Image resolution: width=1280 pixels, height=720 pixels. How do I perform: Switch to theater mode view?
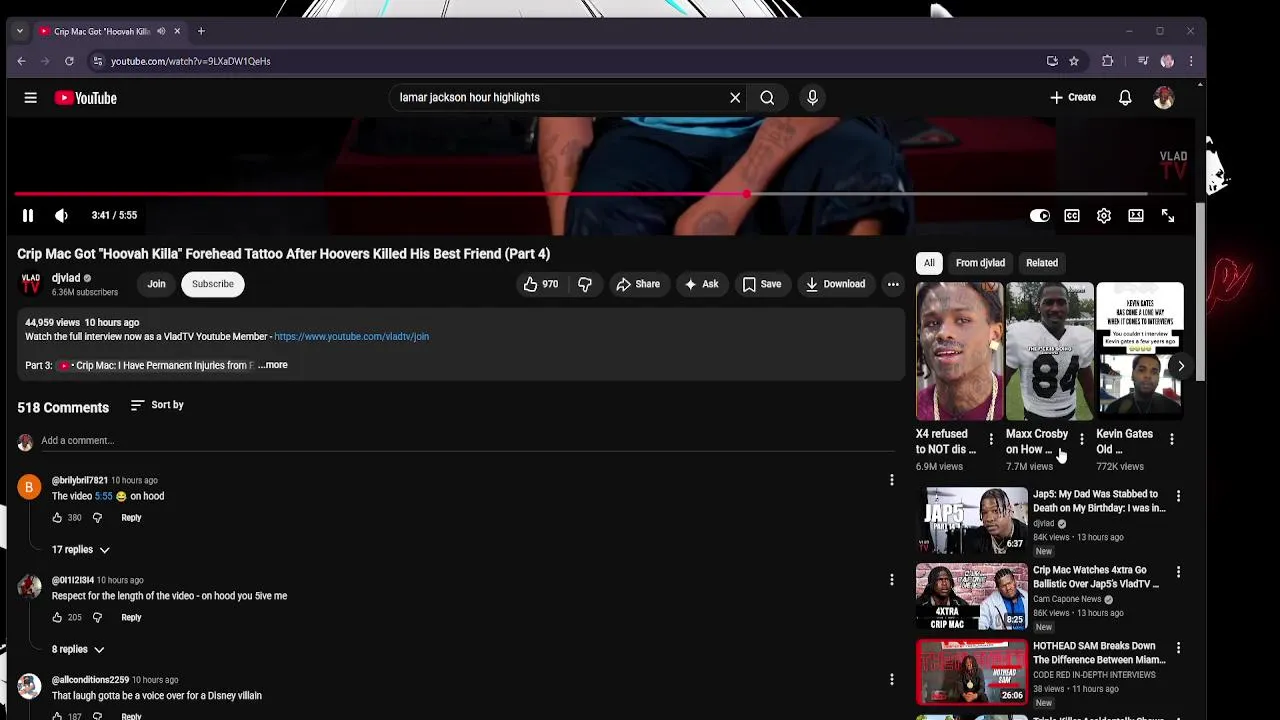tap(1136, 216)
